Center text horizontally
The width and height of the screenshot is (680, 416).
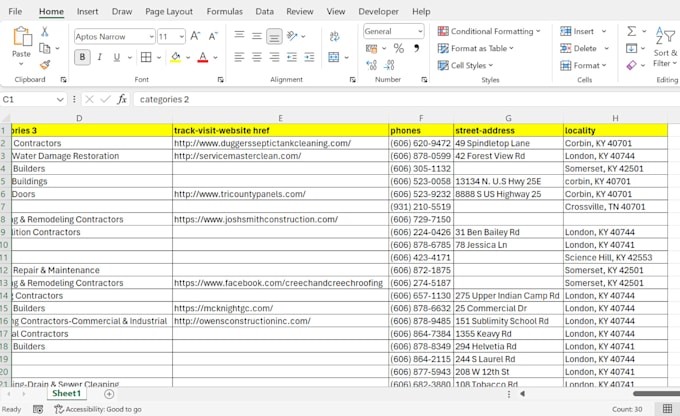pos(257,57)
